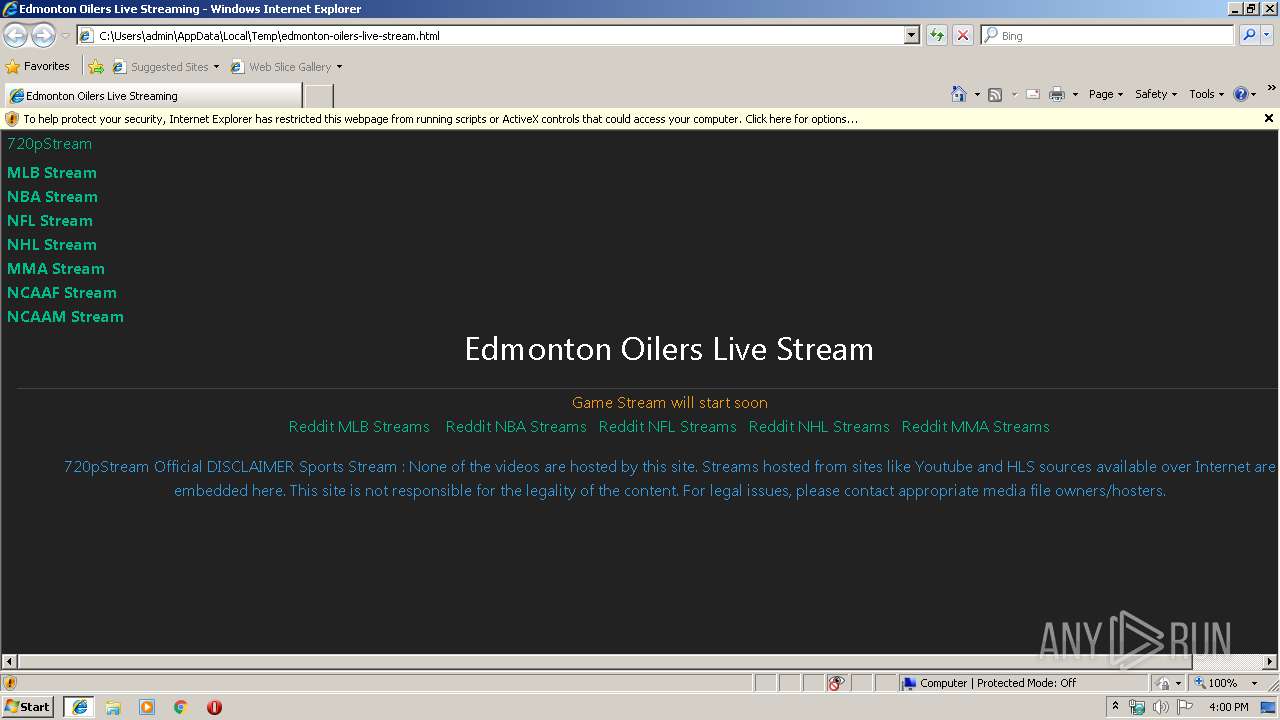The width and height of the screenshot is (1280, 720).
Task: Click the horizontal scrollbar right arrow
Action: [1270, 662]
